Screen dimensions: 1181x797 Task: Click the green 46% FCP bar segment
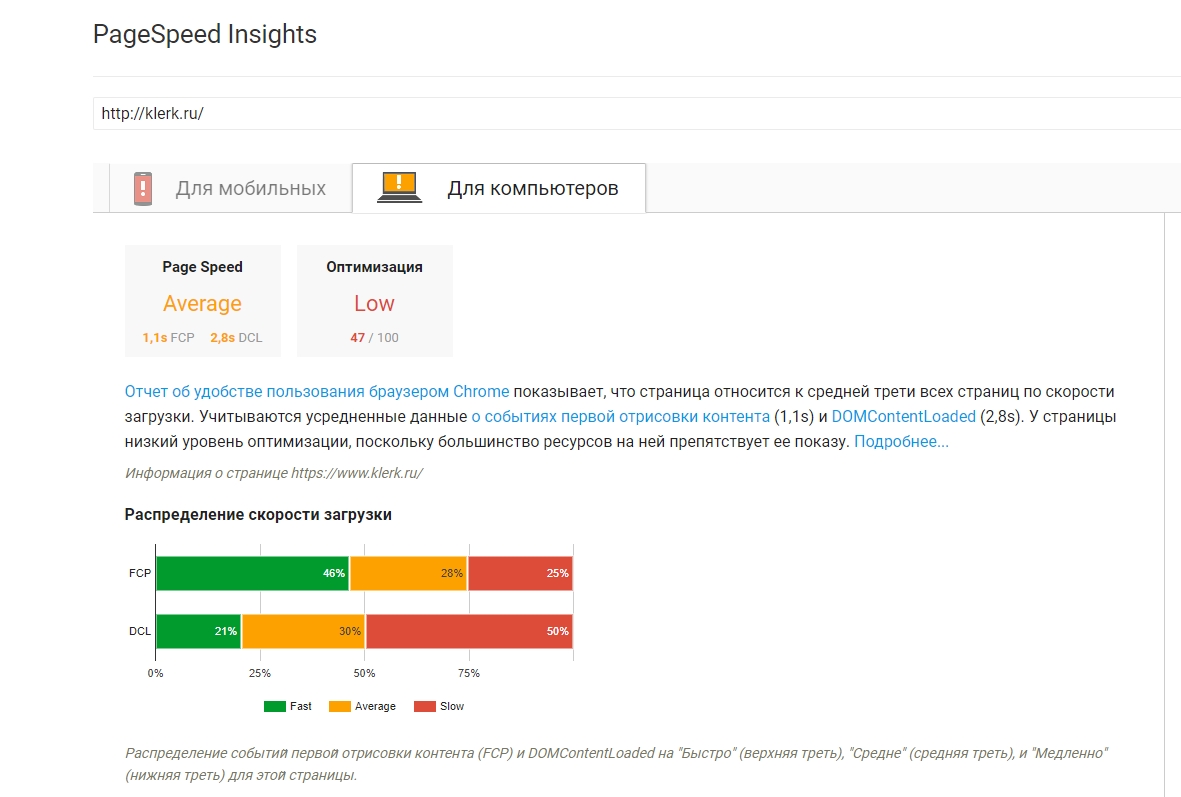click(252, 573)
